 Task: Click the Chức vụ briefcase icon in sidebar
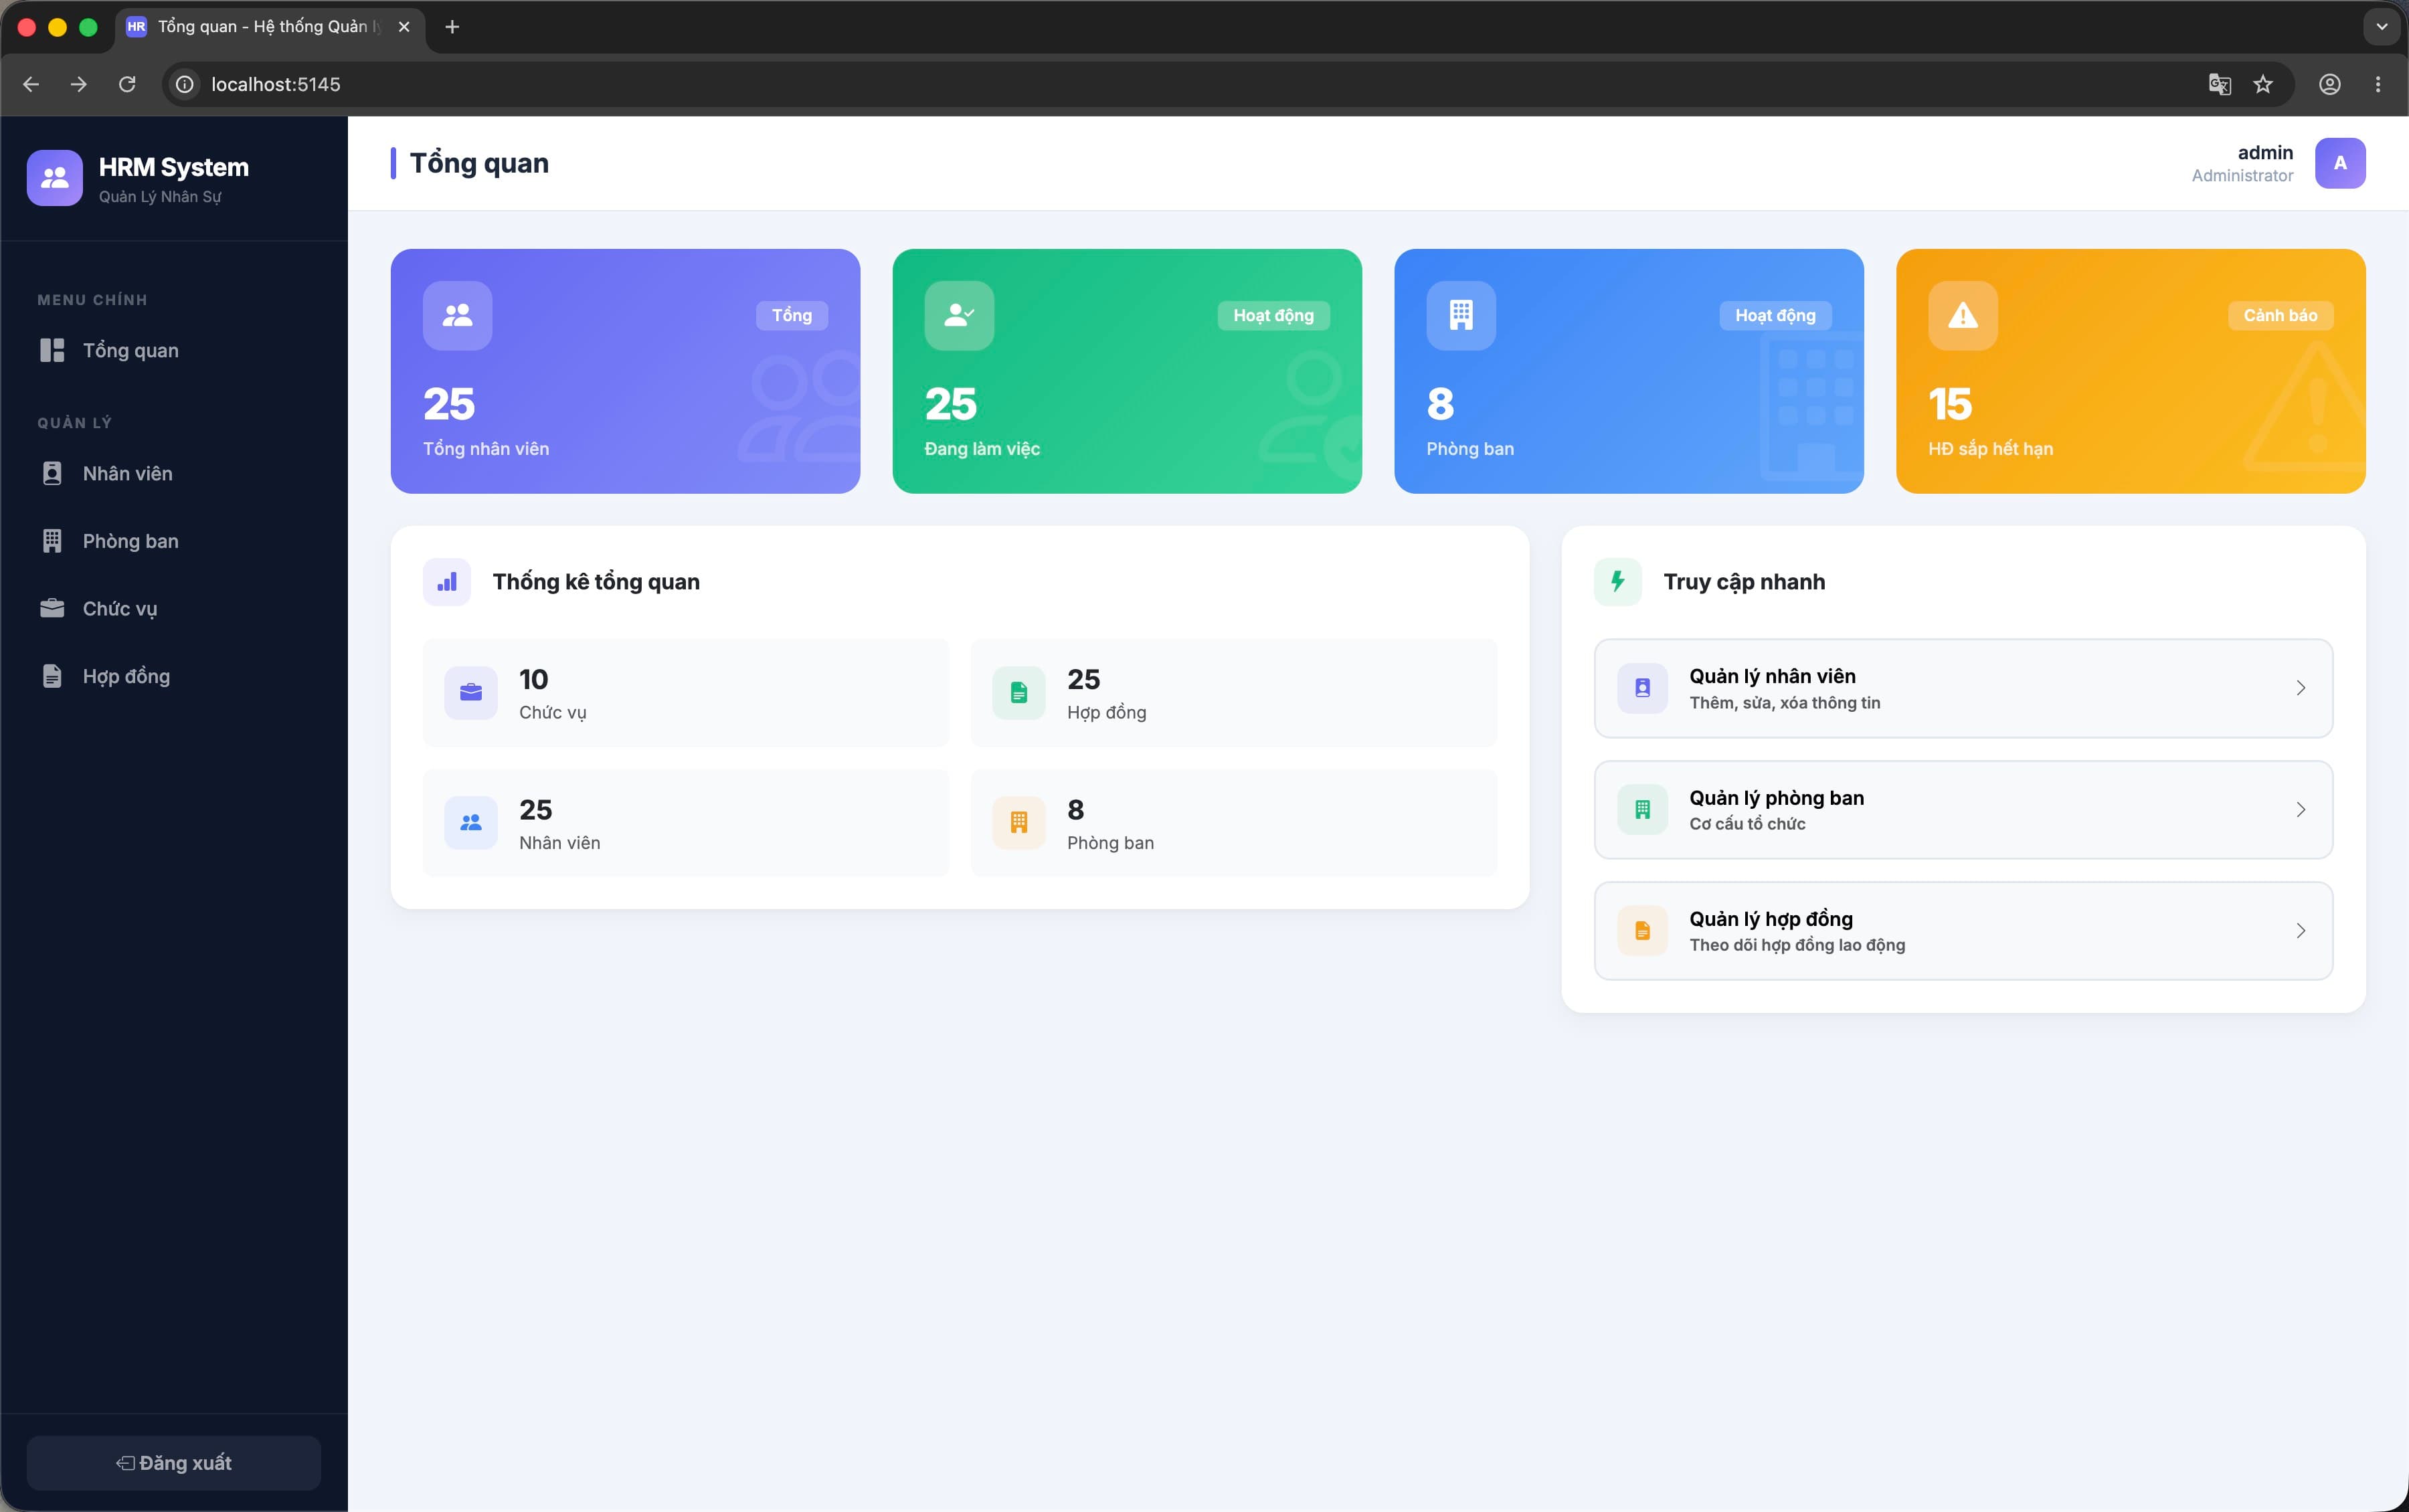52,608
